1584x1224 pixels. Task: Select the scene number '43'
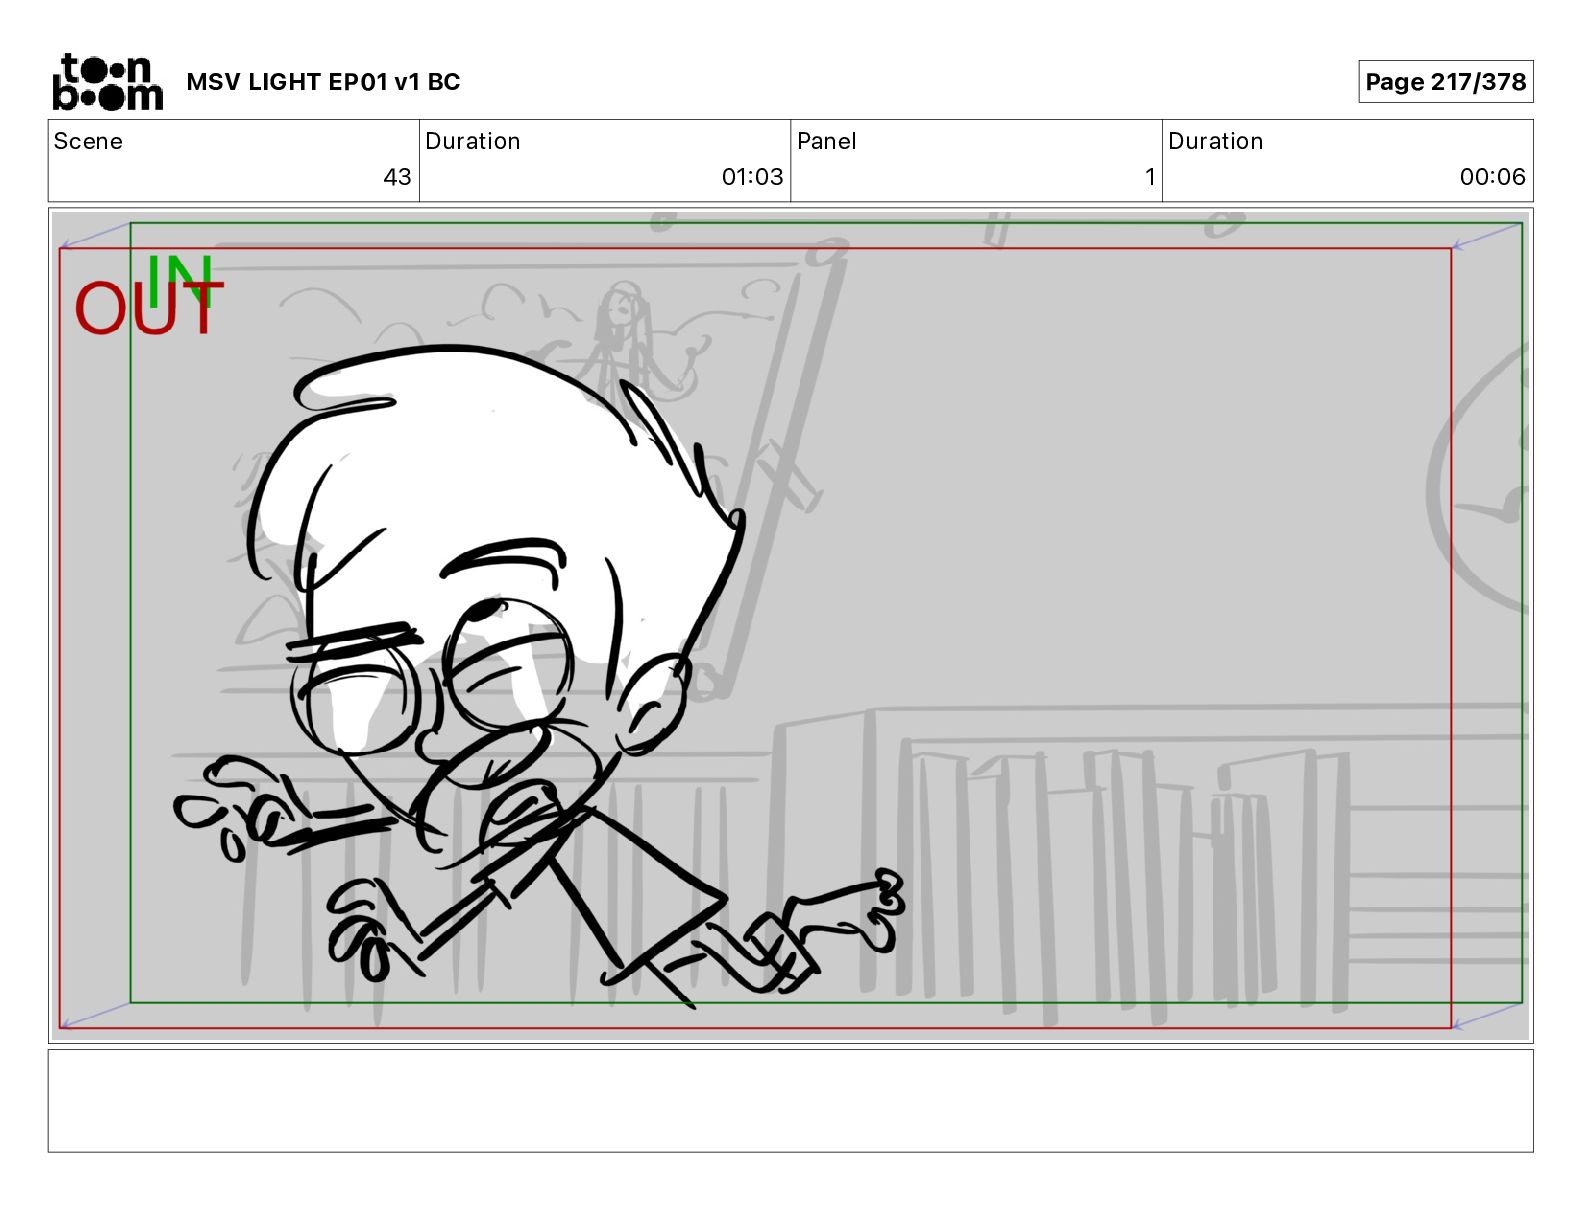tap(397, 177)
